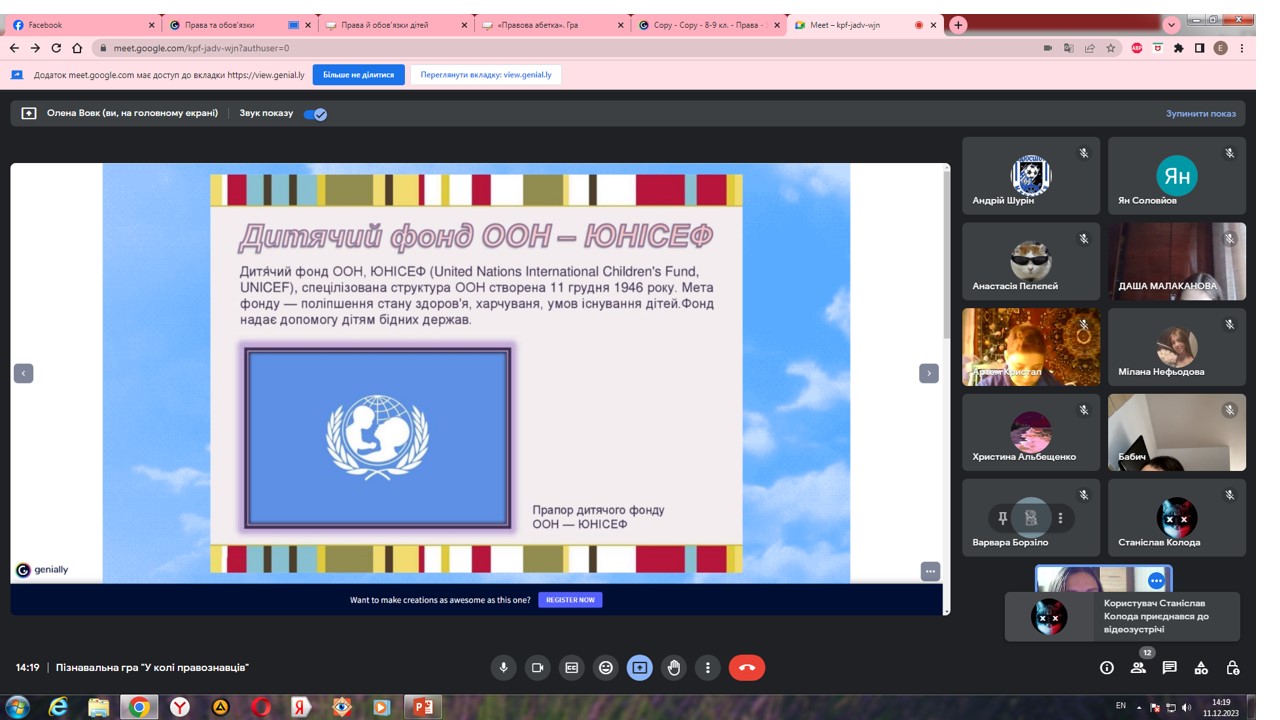Open more options menu in Meet toolbar
This screenshot has width=1280, height=720.
click(708, 668)
